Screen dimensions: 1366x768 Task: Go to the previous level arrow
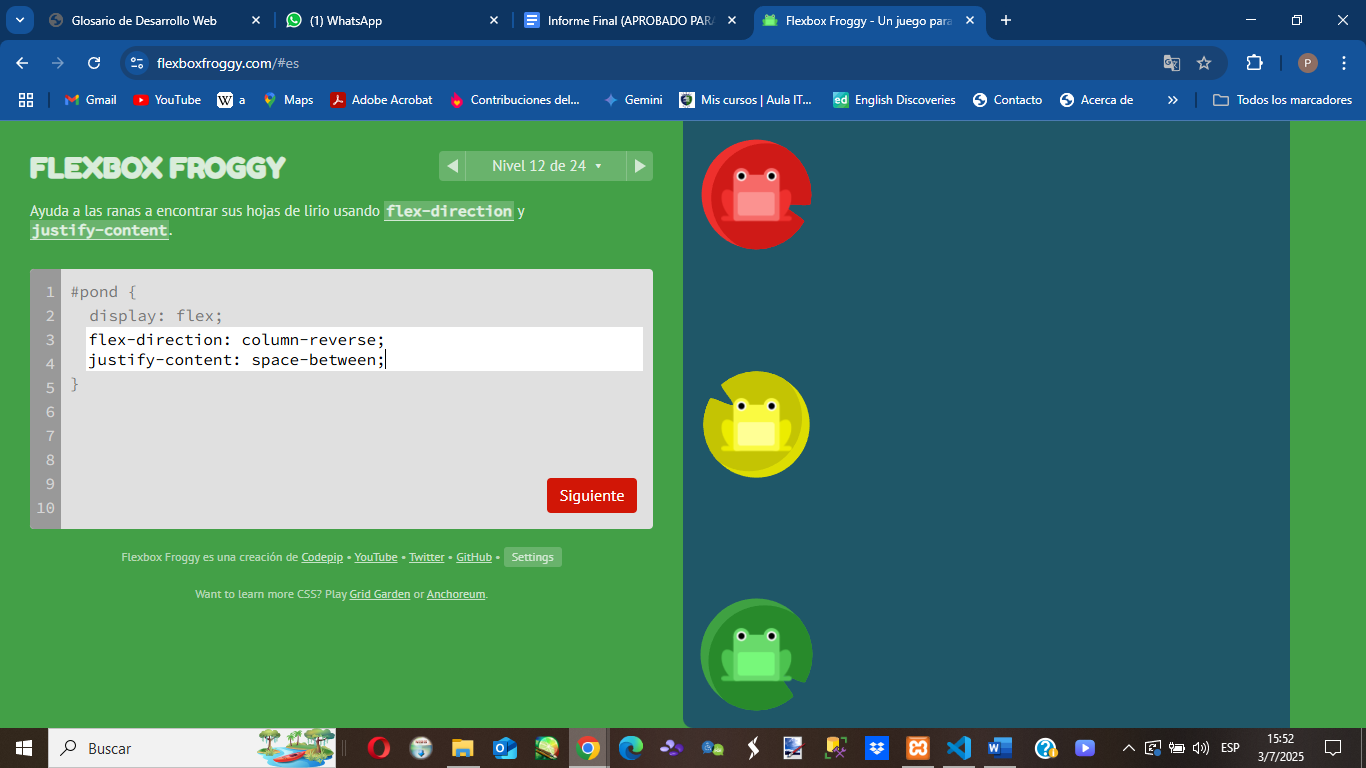[x=452, y=166]
